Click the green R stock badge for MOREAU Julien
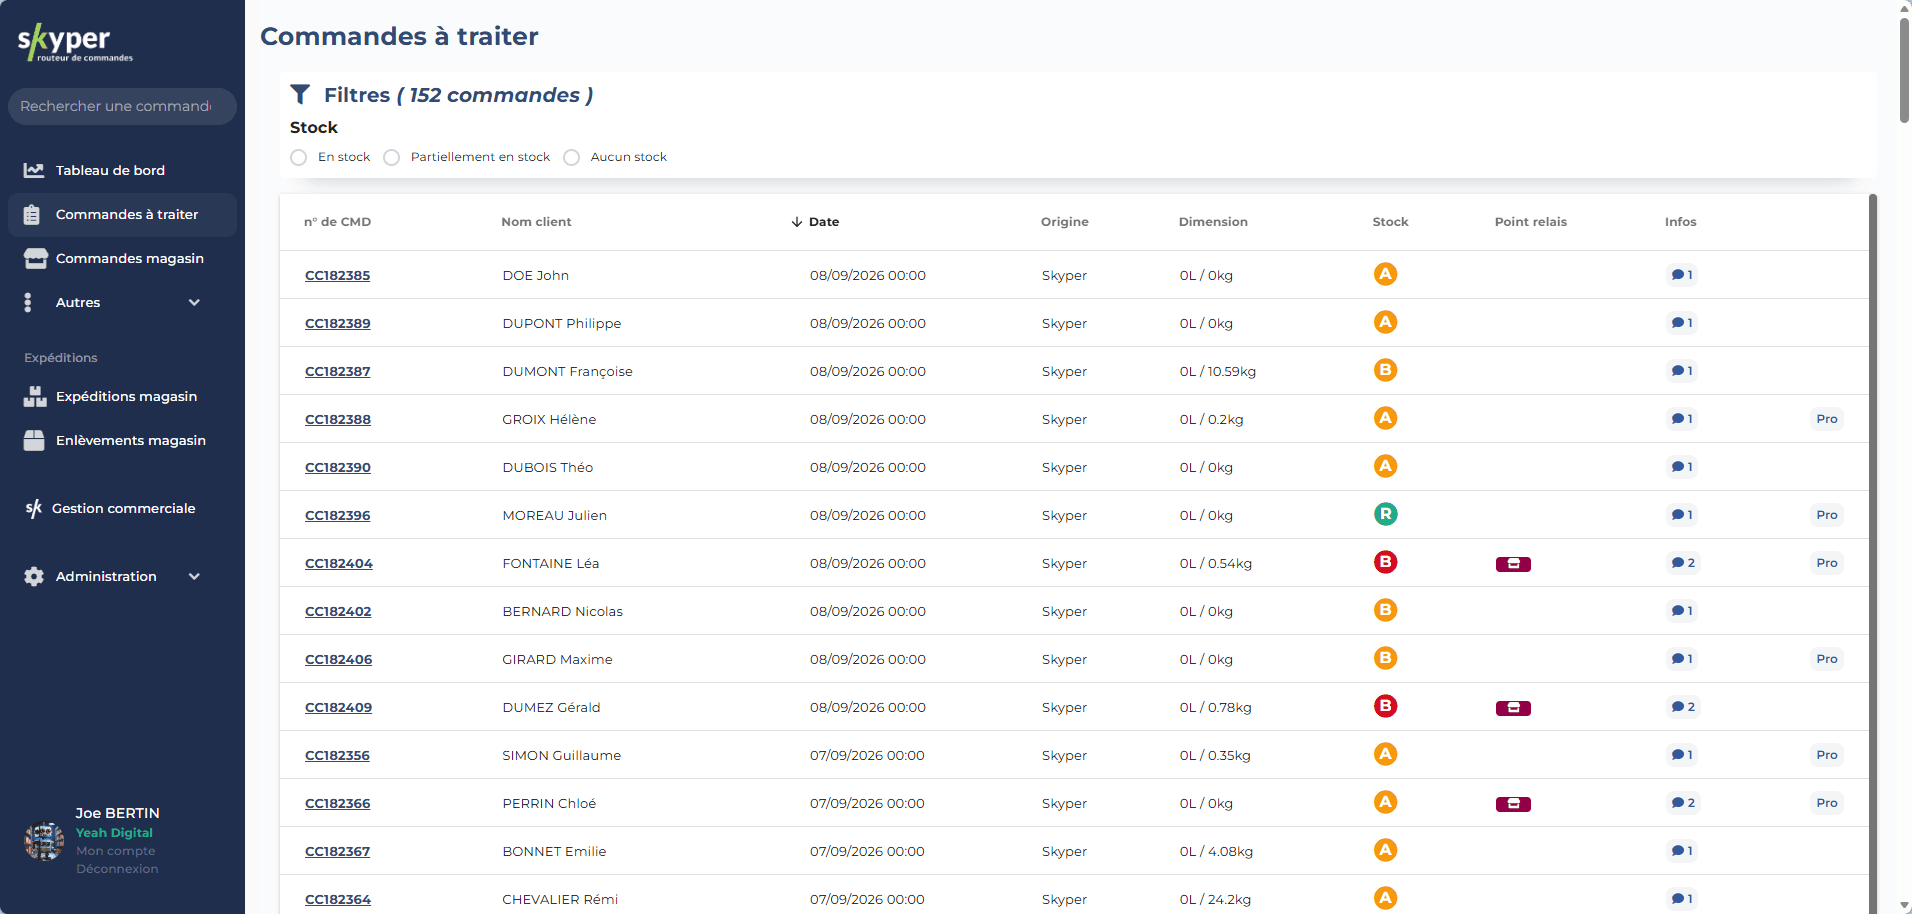 click(x=1385, y=514)
